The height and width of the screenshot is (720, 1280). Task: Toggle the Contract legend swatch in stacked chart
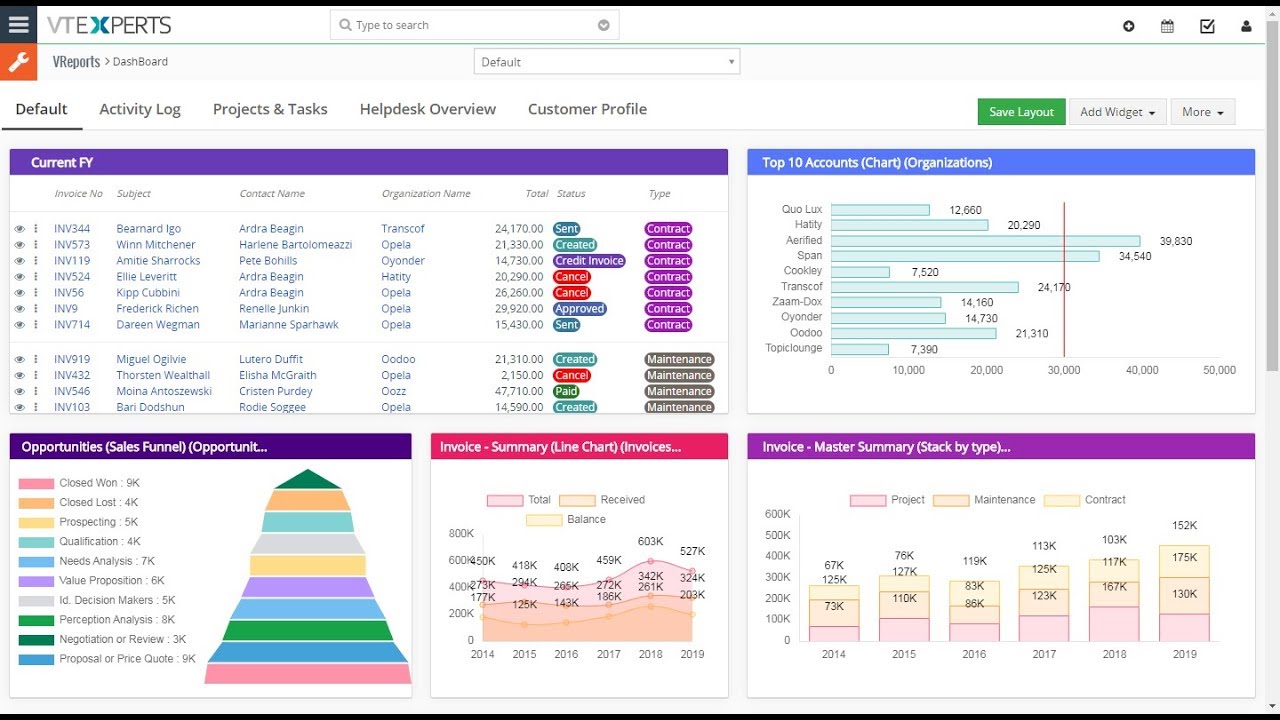pyautogui.click(x=1062, y=500)
